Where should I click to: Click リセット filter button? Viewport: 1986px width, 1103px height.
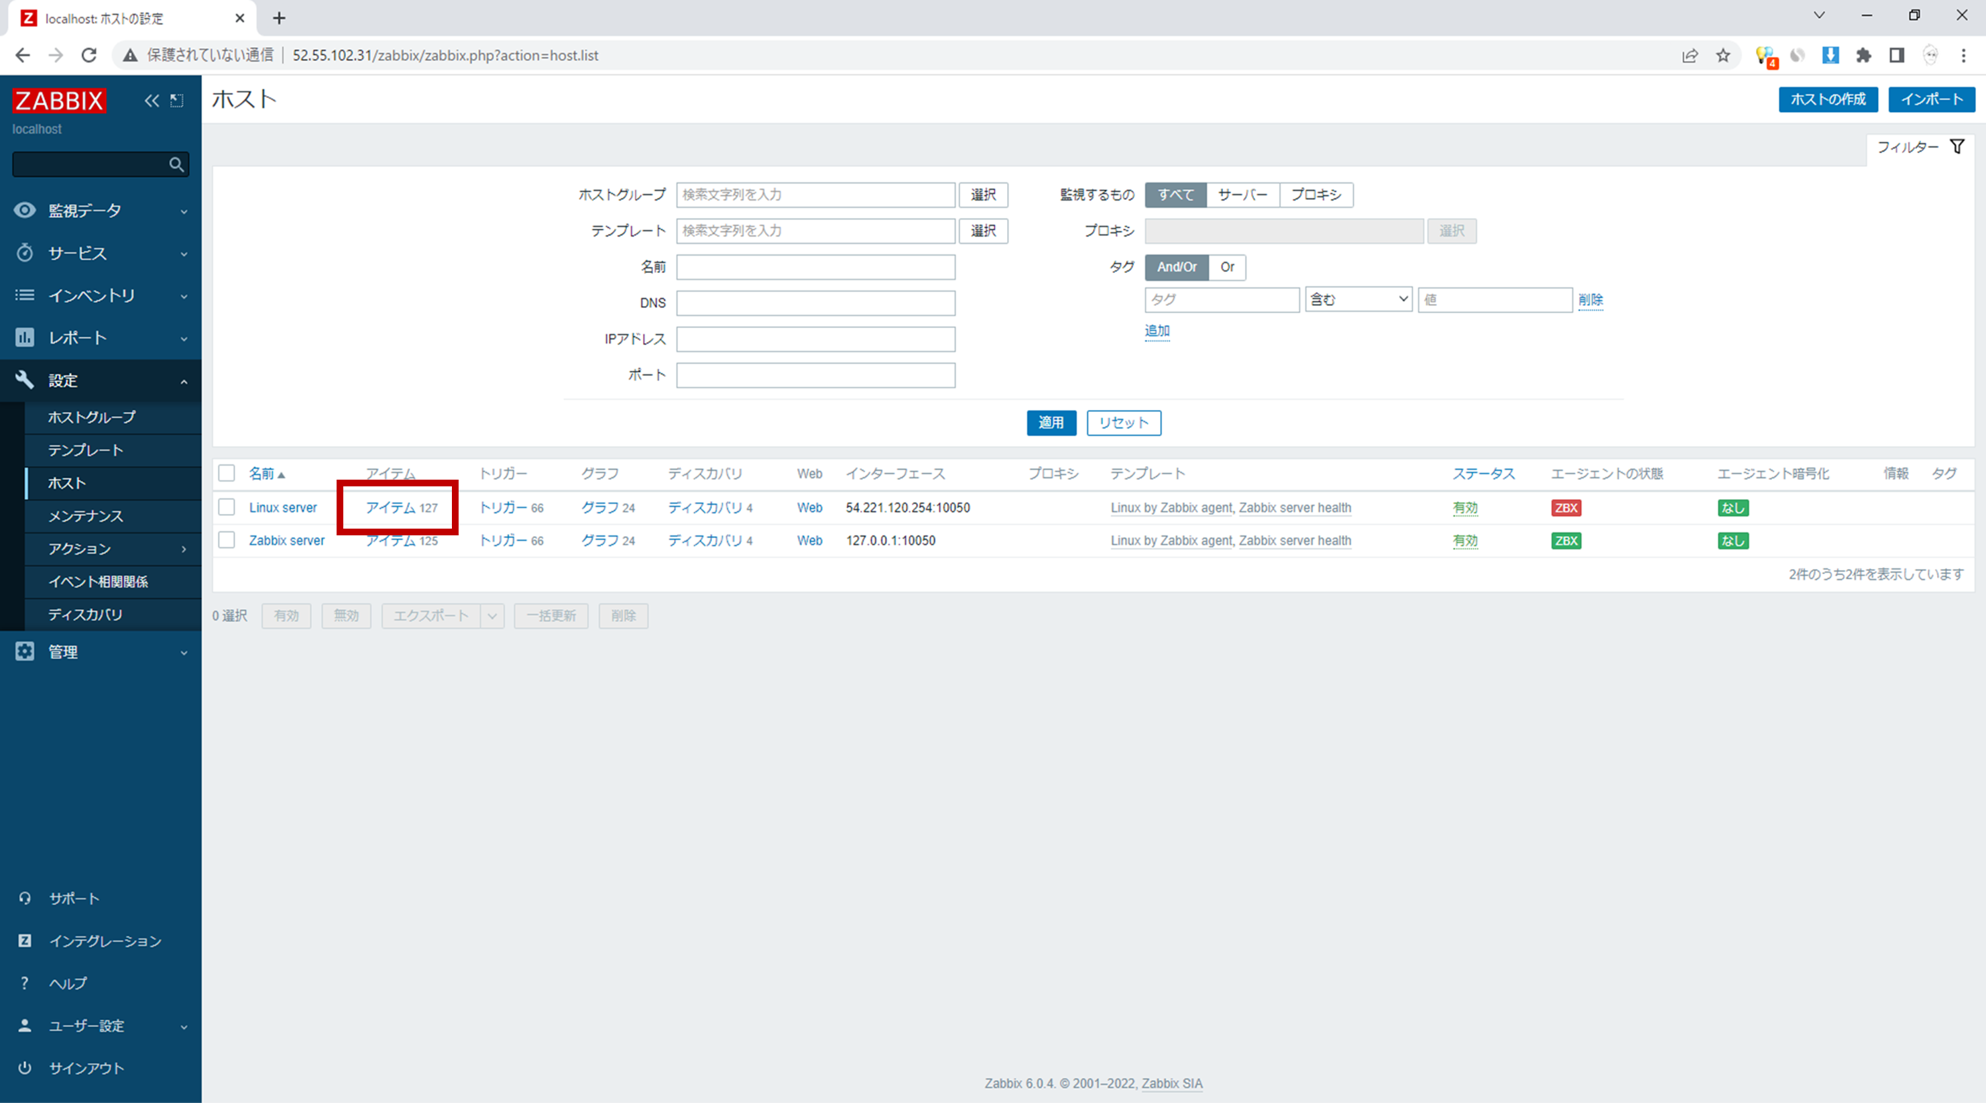(1124, 423)
